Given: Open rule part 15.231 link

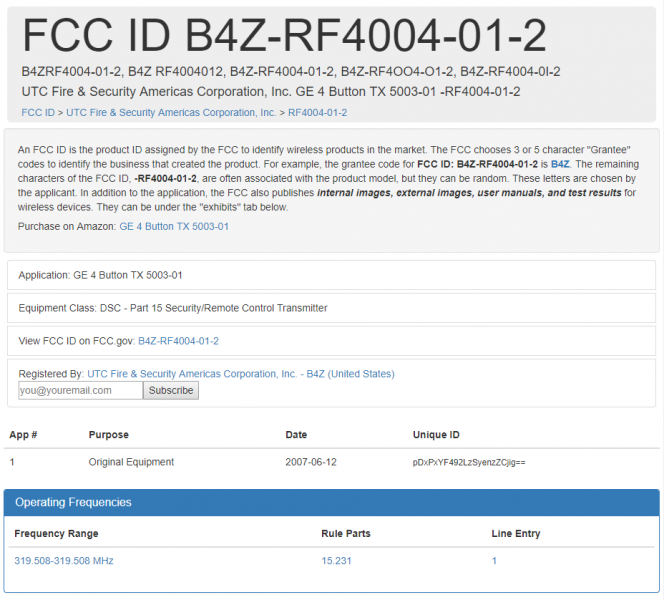Looking at the screenshot, I should [336, 561].
